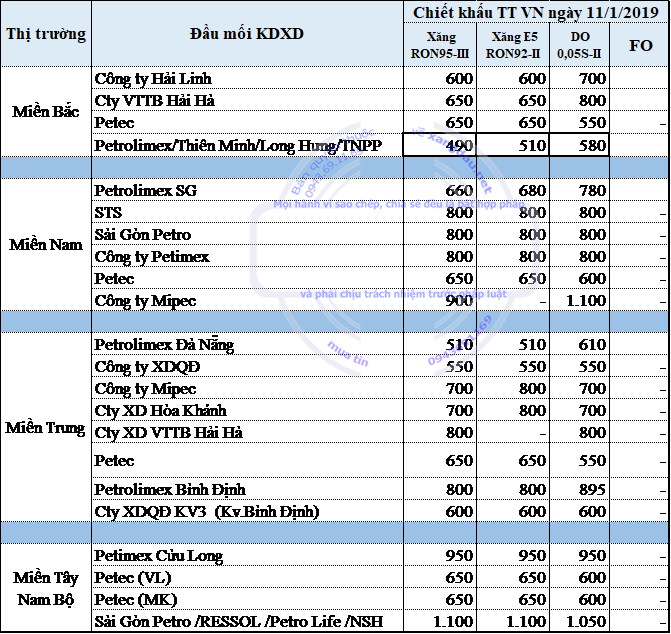The image size is (671, 634).
Task: Click the 'Miền Trung' market cell
Action: click(46, 427)
